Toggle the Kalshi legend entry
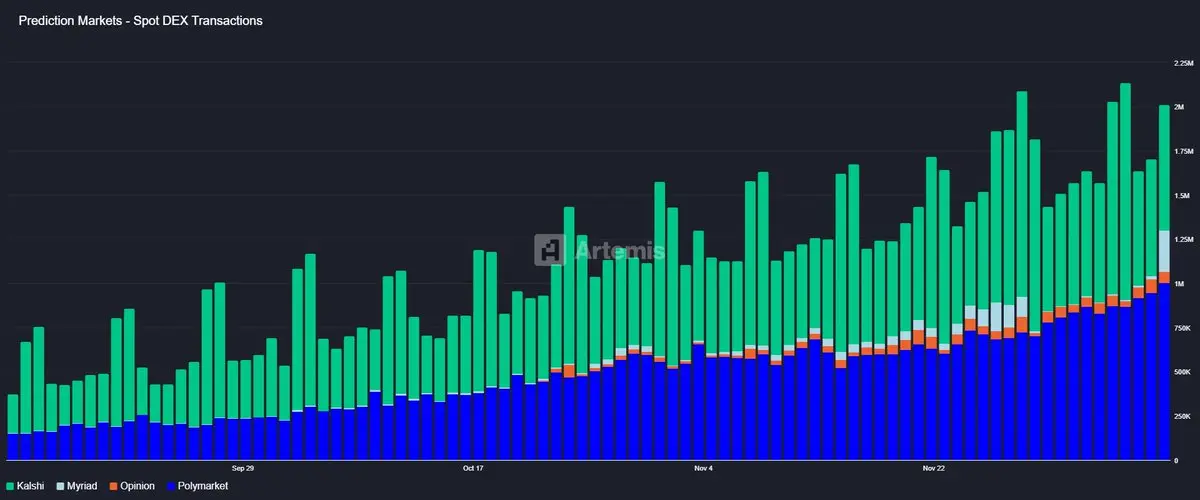The width and height of the screenshot is (1200, 500). (x=27, y=485)
